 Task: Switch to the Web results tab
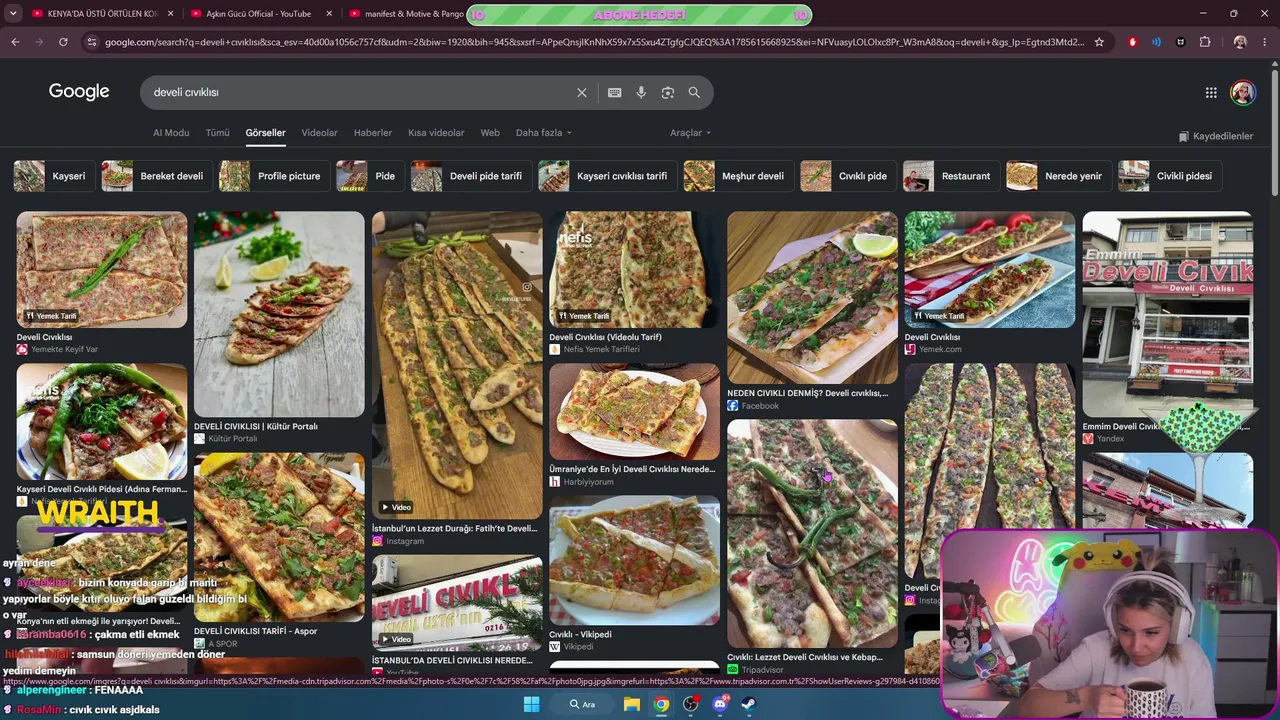(x=490, y=133)
